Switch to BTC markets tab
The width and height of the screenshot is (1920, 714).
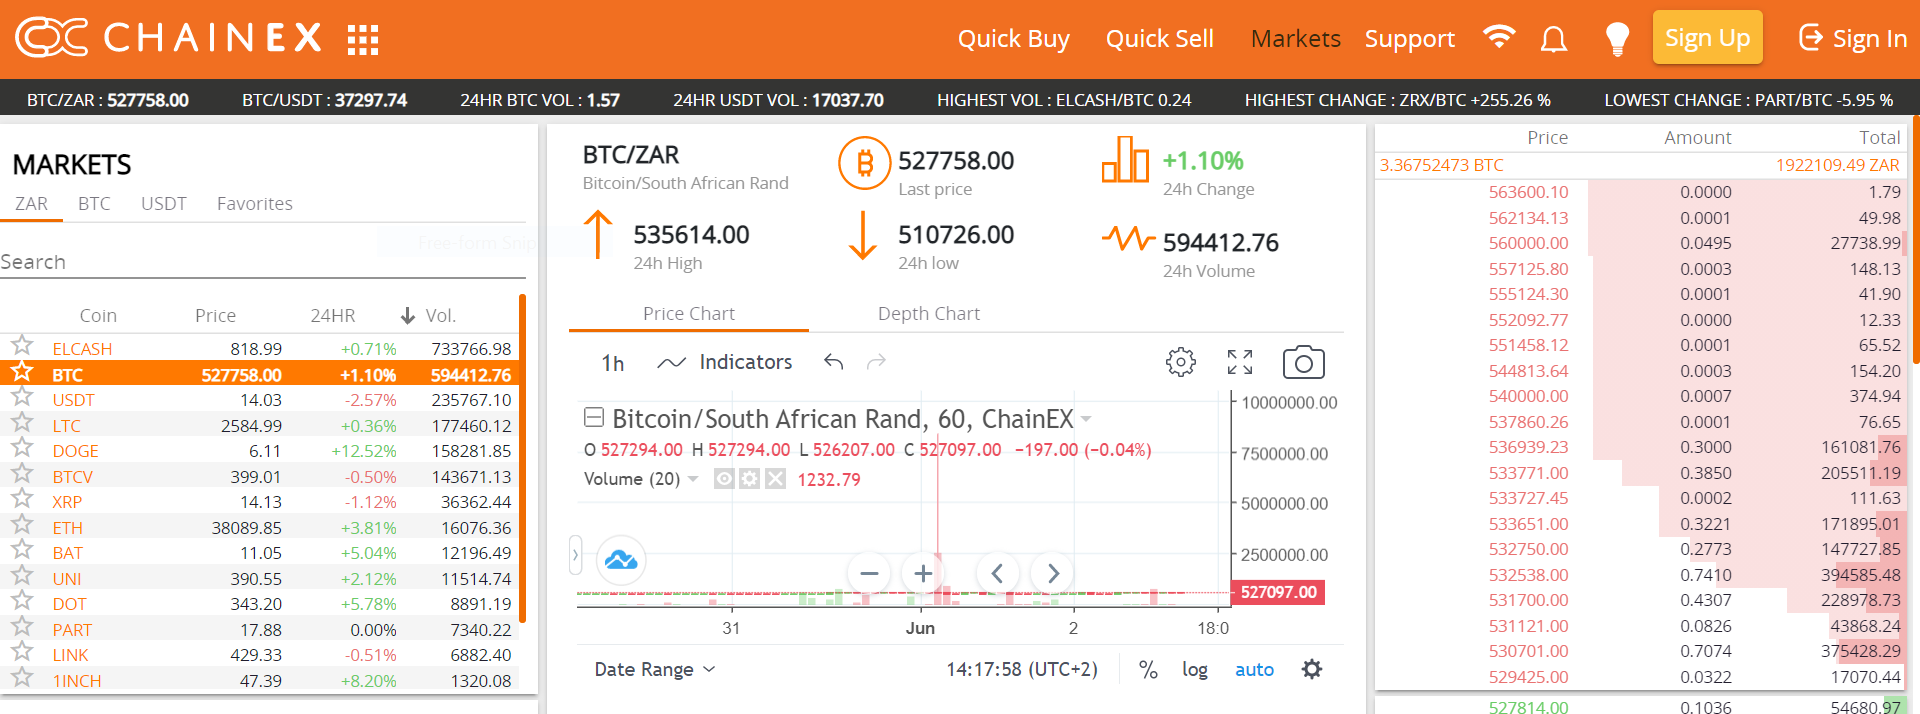click(94, 203)
